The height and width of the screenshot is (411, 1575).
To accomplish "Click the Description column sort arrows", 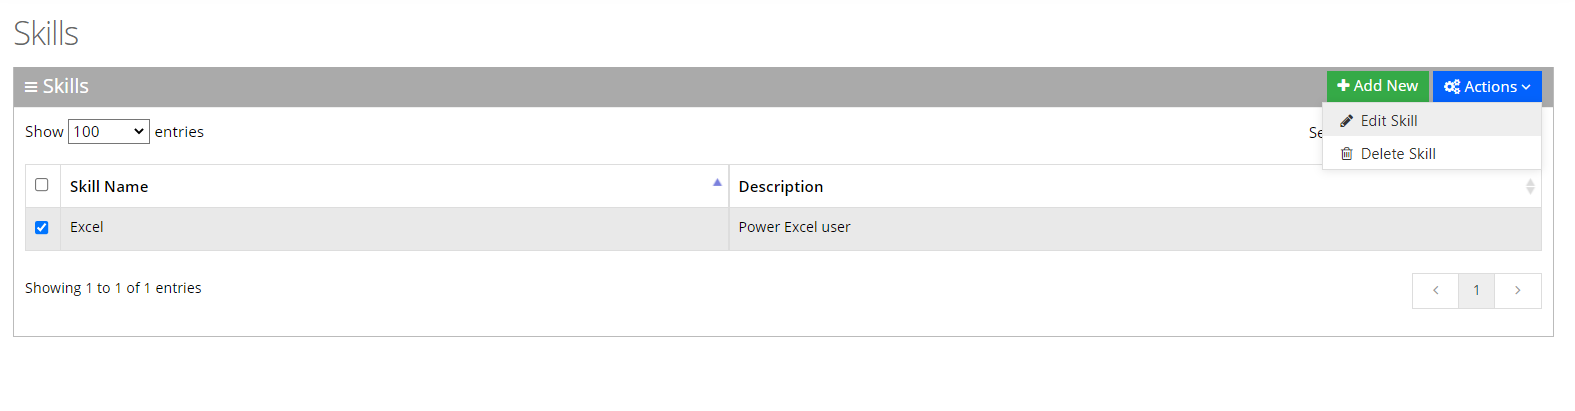I will pyautogui.click(x=1529, y=187).
